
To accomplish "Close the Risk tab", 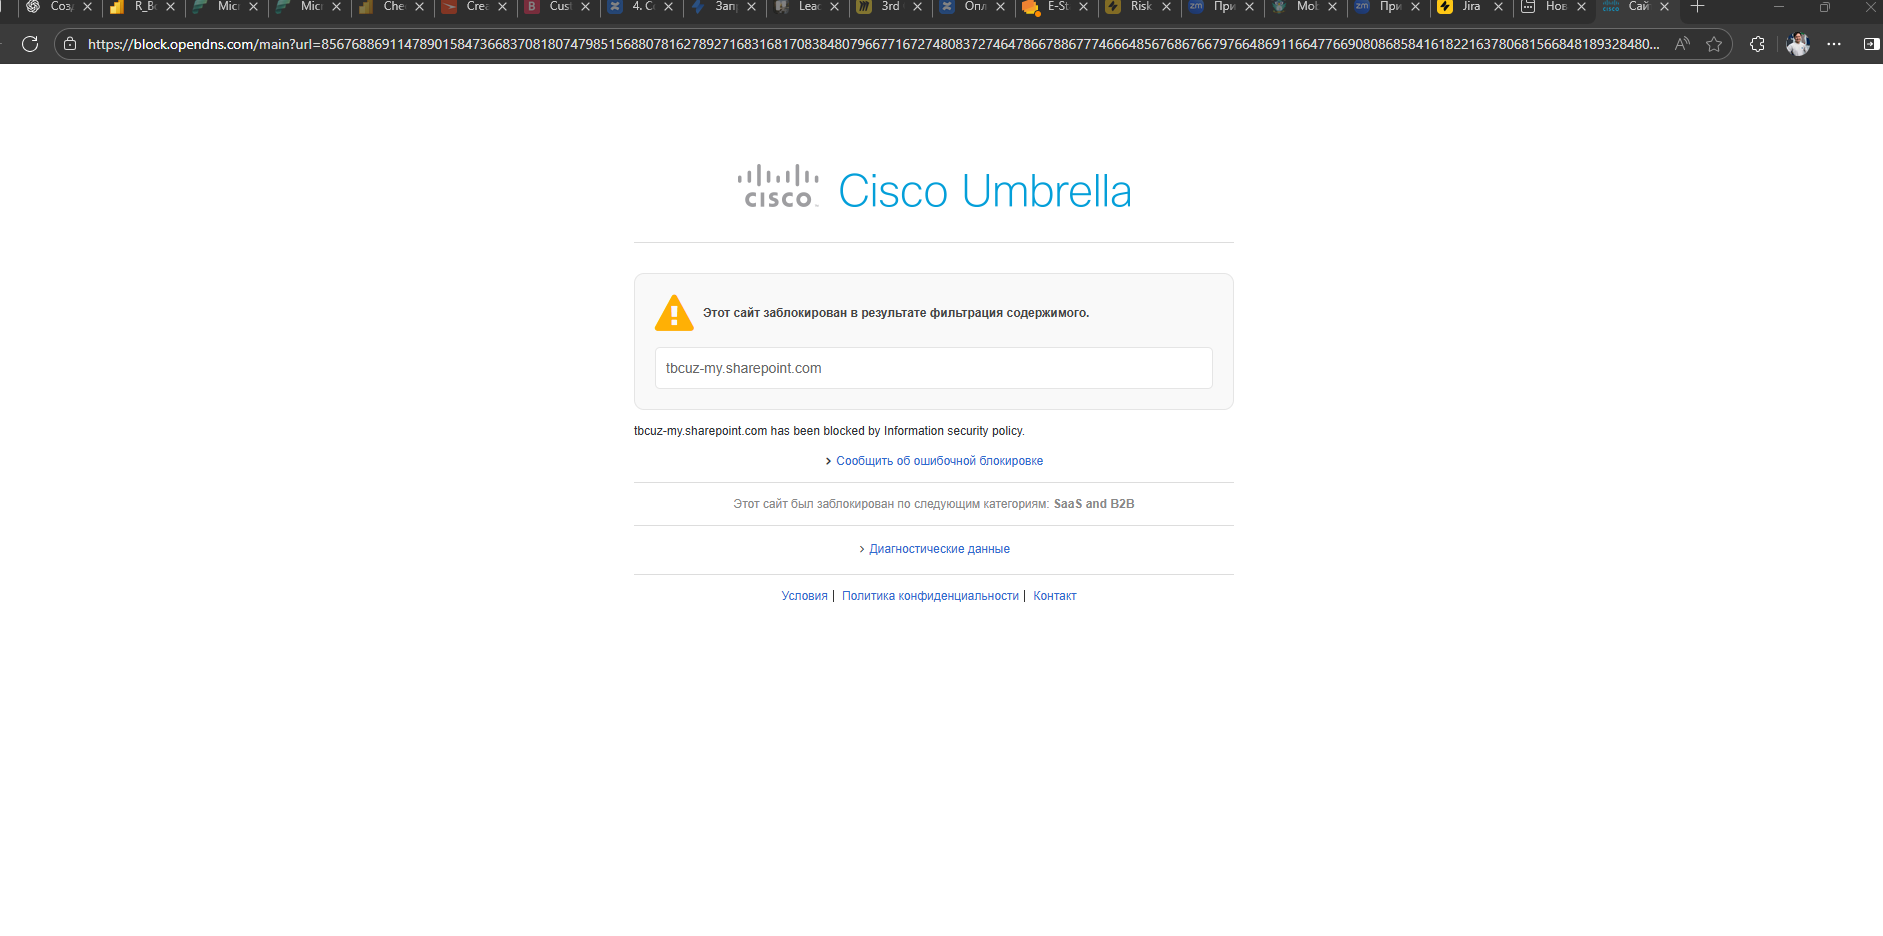I will (1167, 7).
